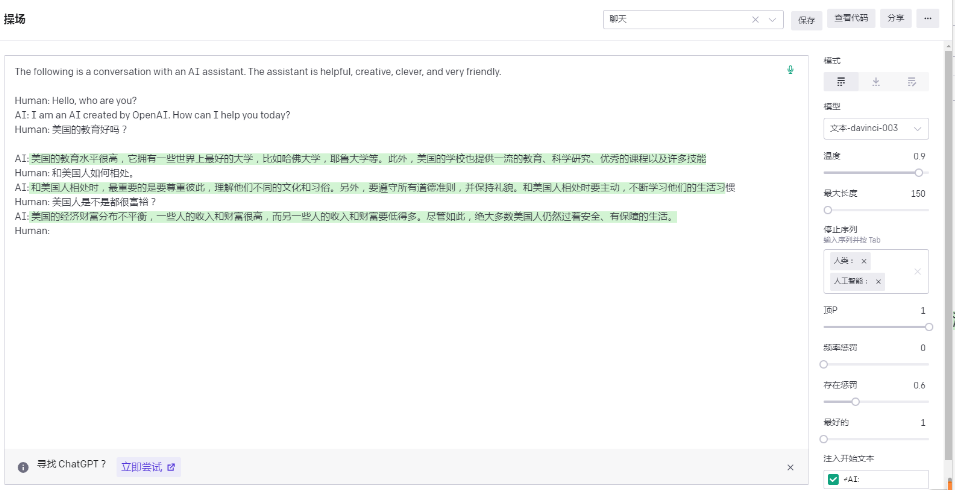
Task: Click the 'The following is a conversation' prompt line
Action: tap(258, 72)
